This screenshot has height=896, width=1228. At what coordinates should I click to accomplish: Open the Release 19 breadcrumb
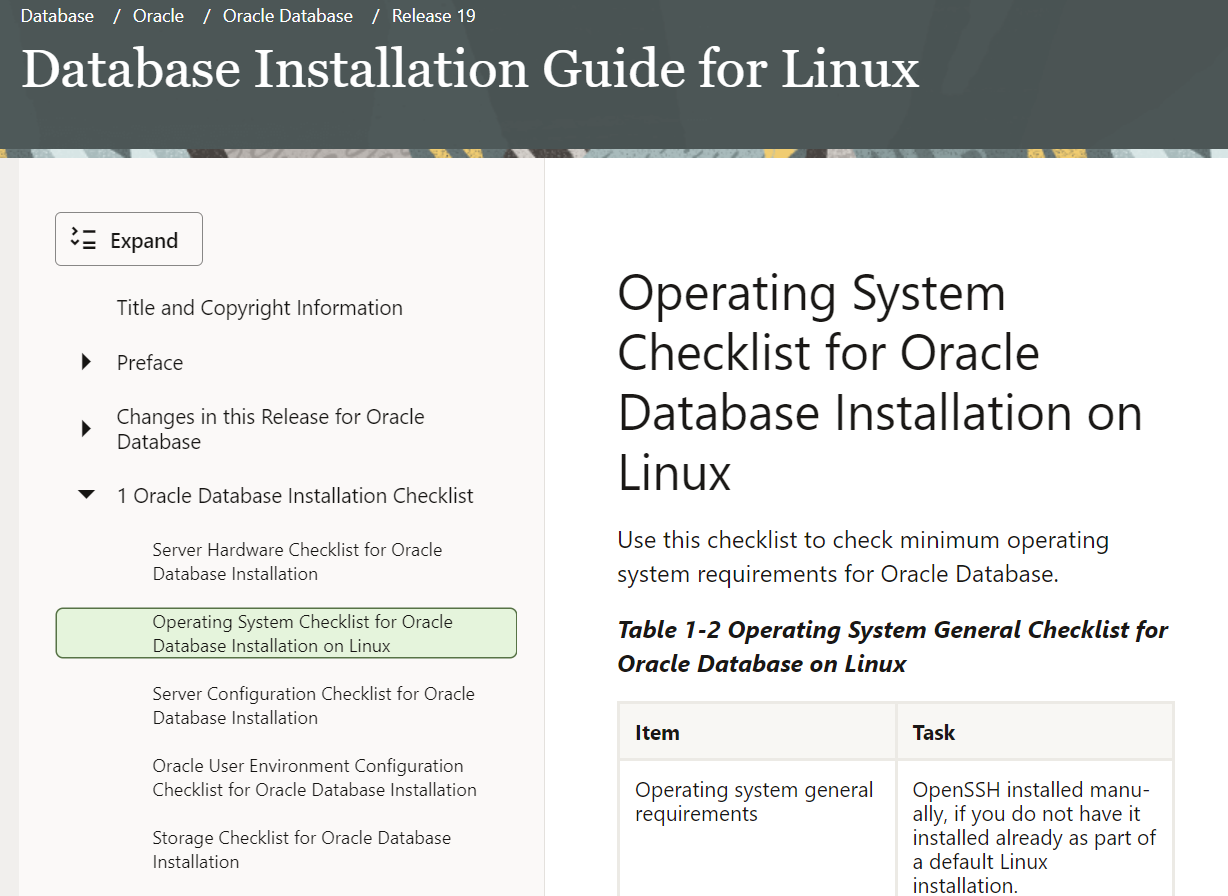point(433,16)
